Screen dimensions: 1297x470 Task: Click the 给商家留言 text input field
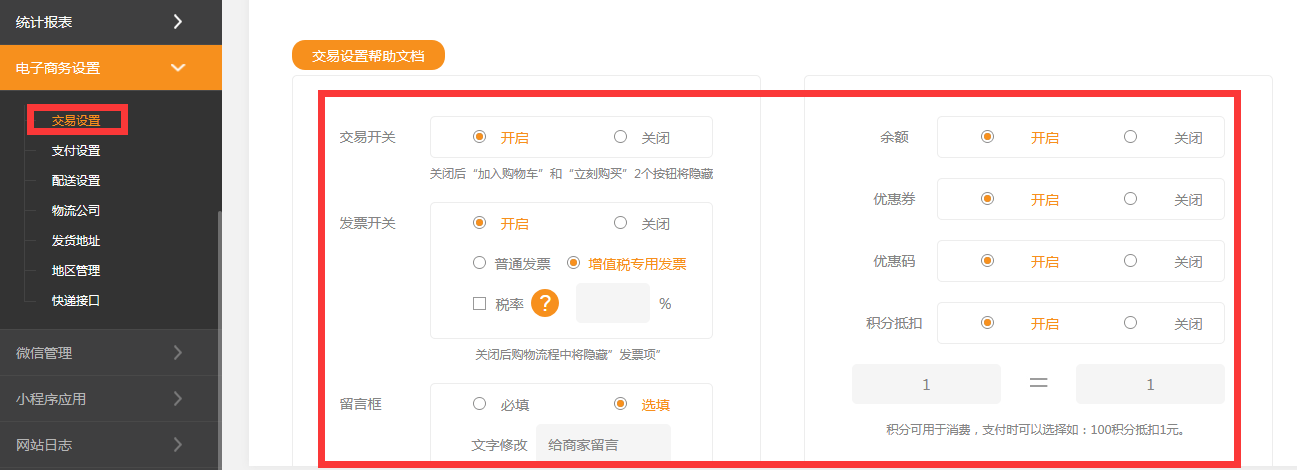pos(603,444)
